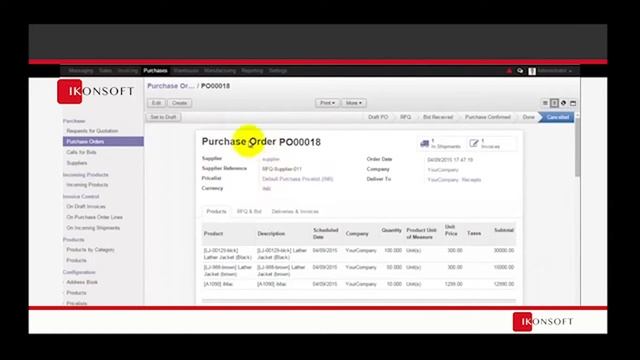The image size is (640, 360).
Task: Click Draft PO status step
Action: [x=378, y=117]
